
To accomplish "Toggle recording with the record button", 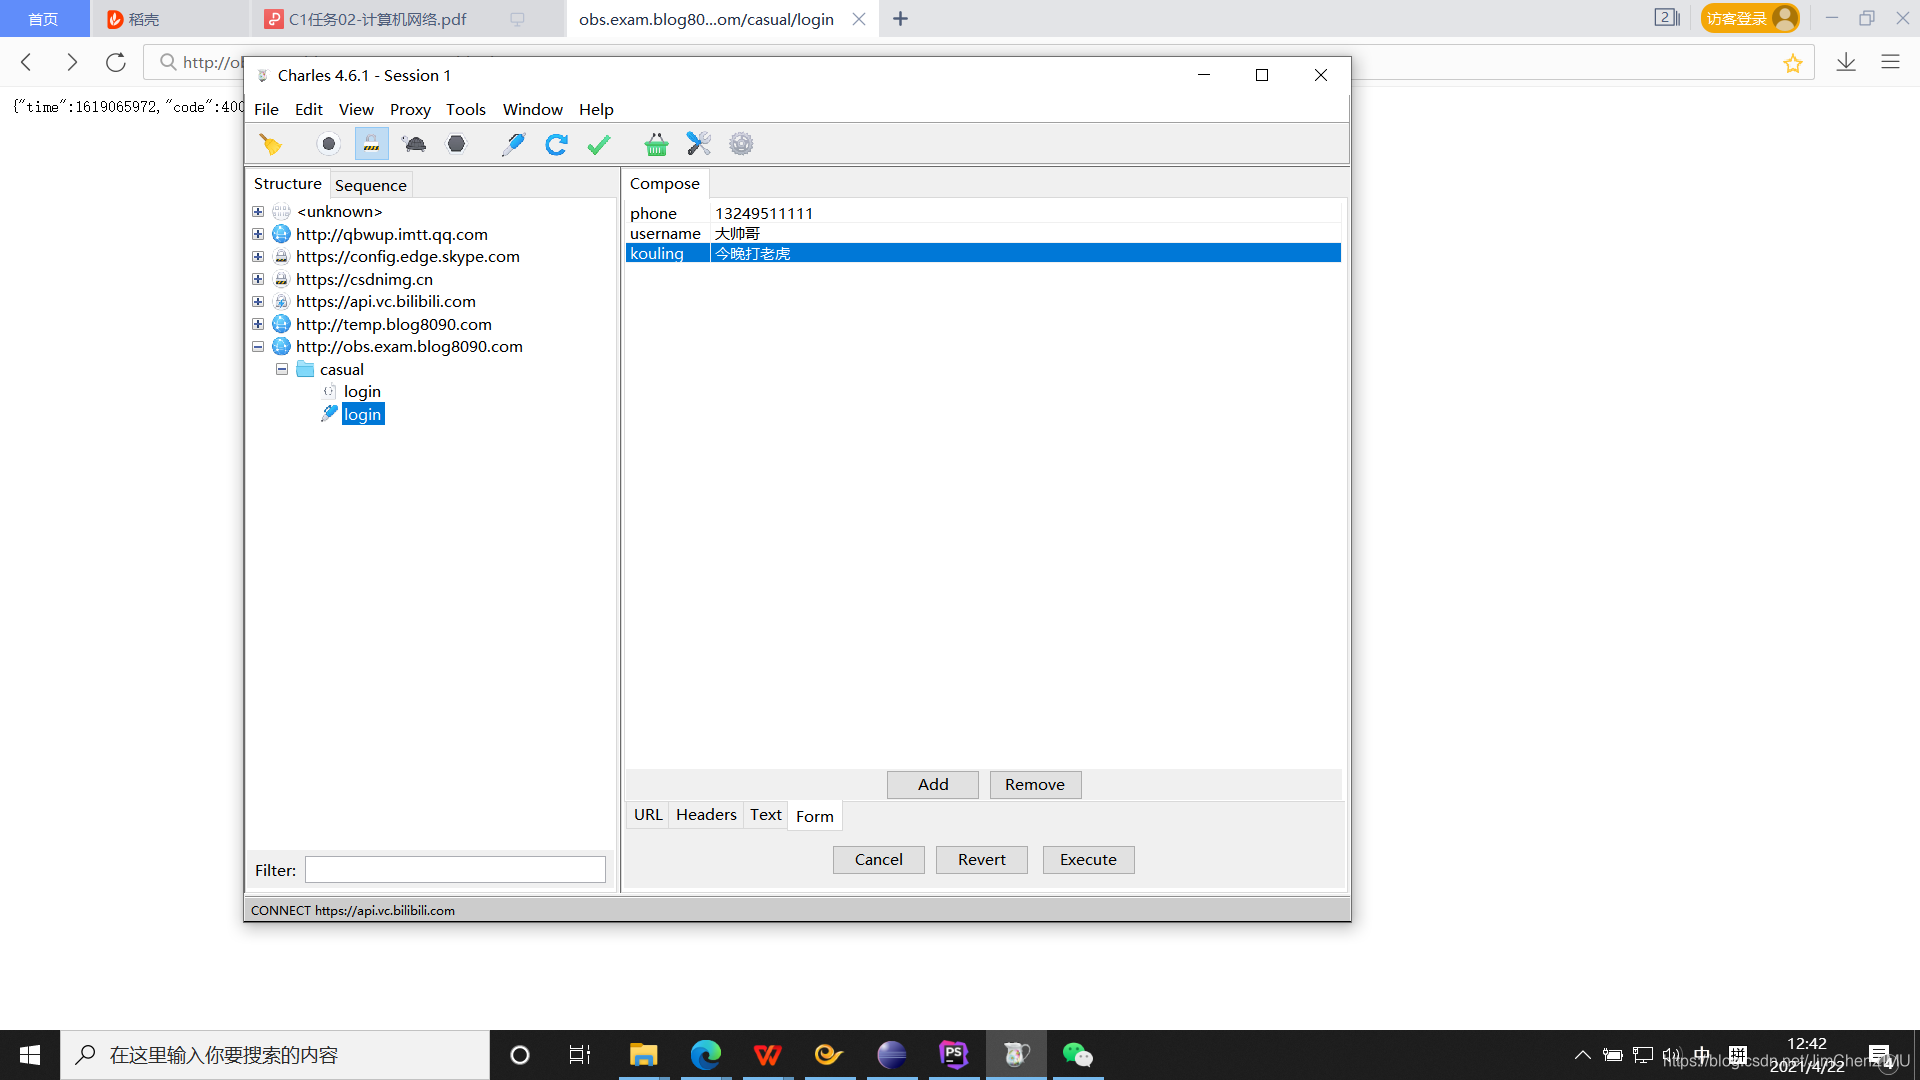I will [x=328, y=144].
